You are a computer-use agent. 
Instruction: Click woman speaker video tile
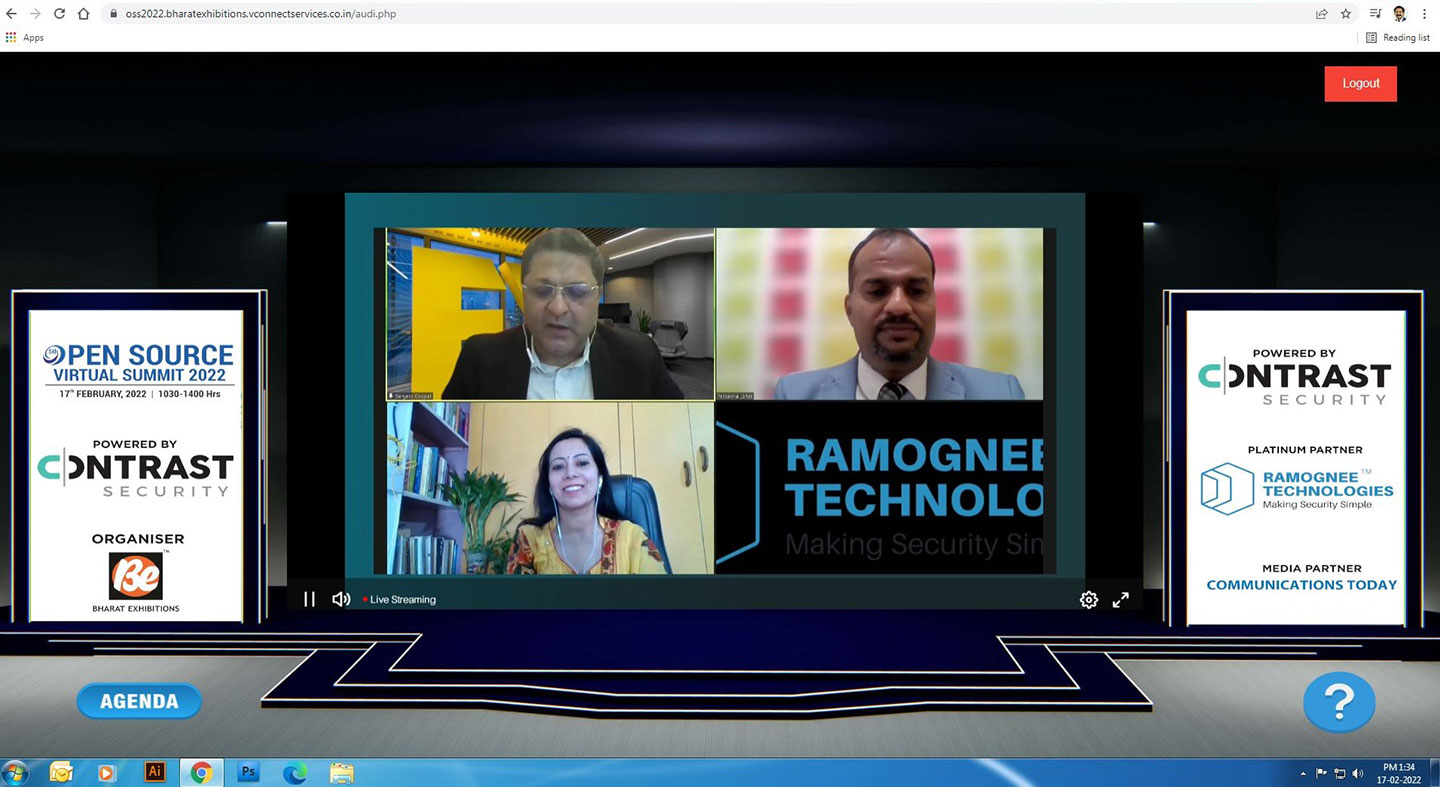coord(550,488)
